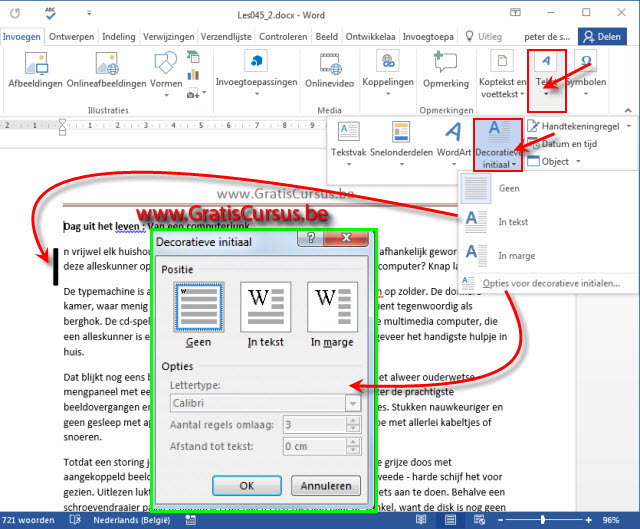Open the Indeling tab
Viewport: 640px width, 529px height.
(118, 37)
